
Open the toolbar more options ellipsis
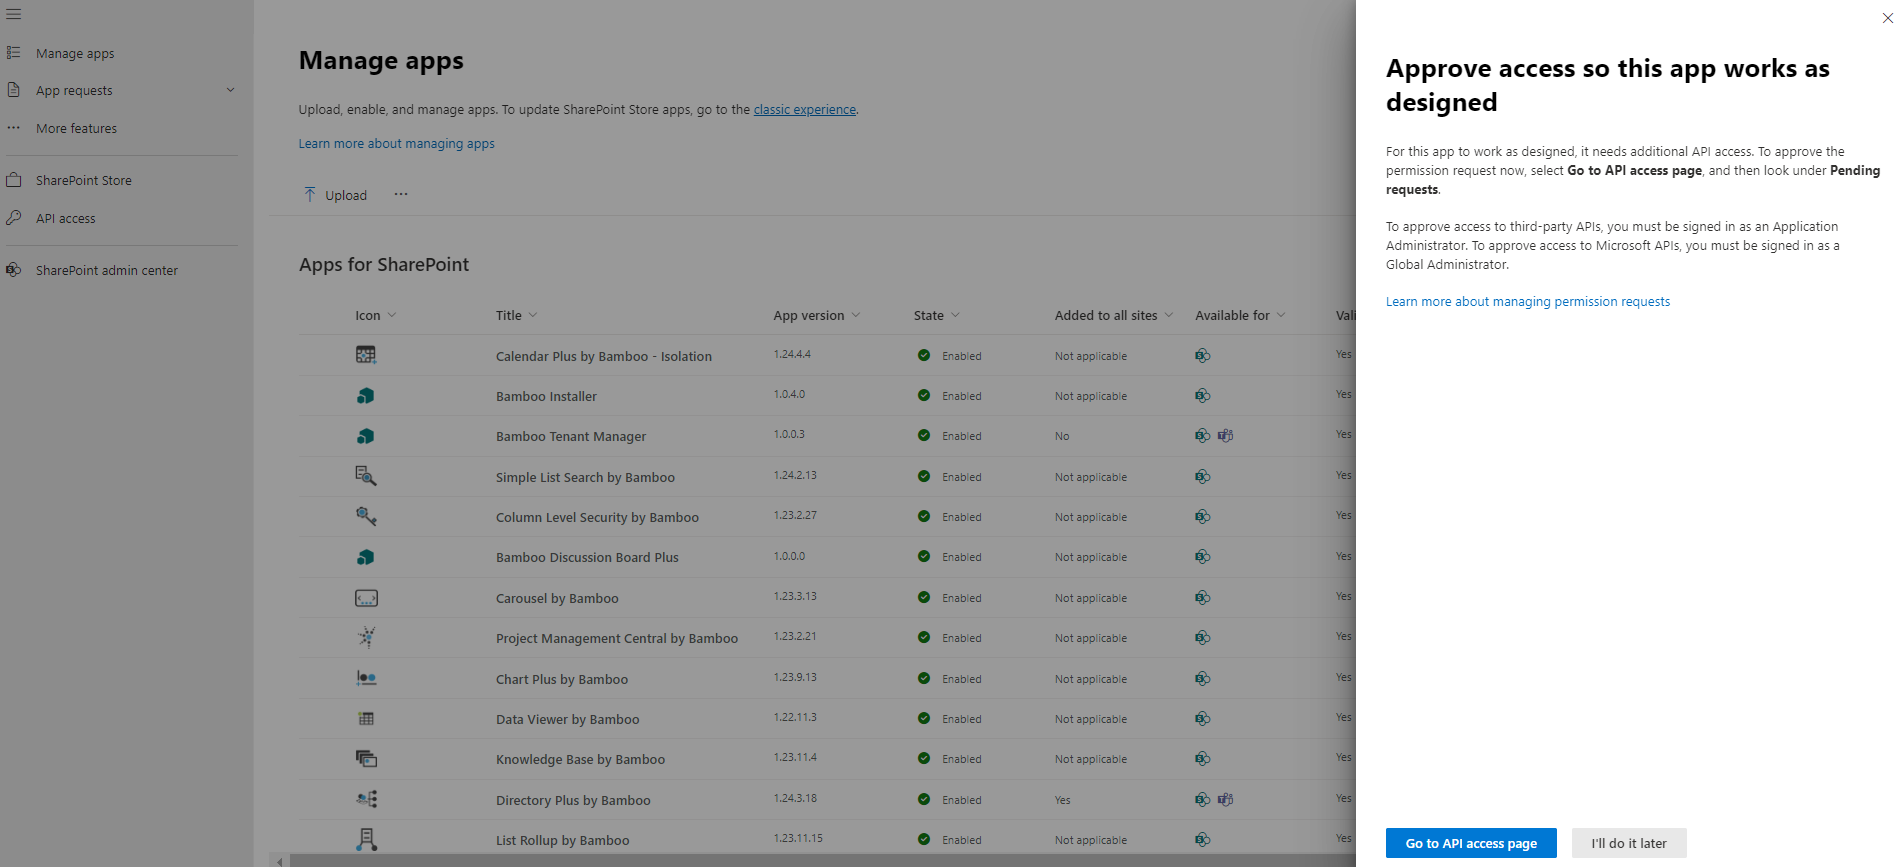[401, 194]
